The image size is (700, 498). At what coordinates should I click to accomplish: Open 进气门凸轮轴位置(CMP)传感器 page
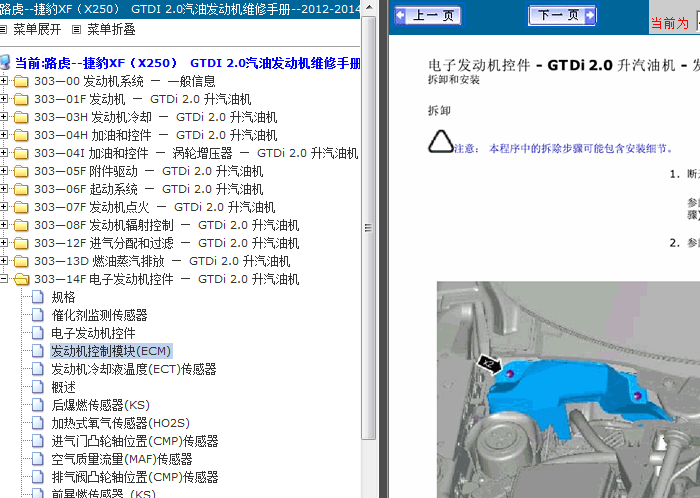135,441
